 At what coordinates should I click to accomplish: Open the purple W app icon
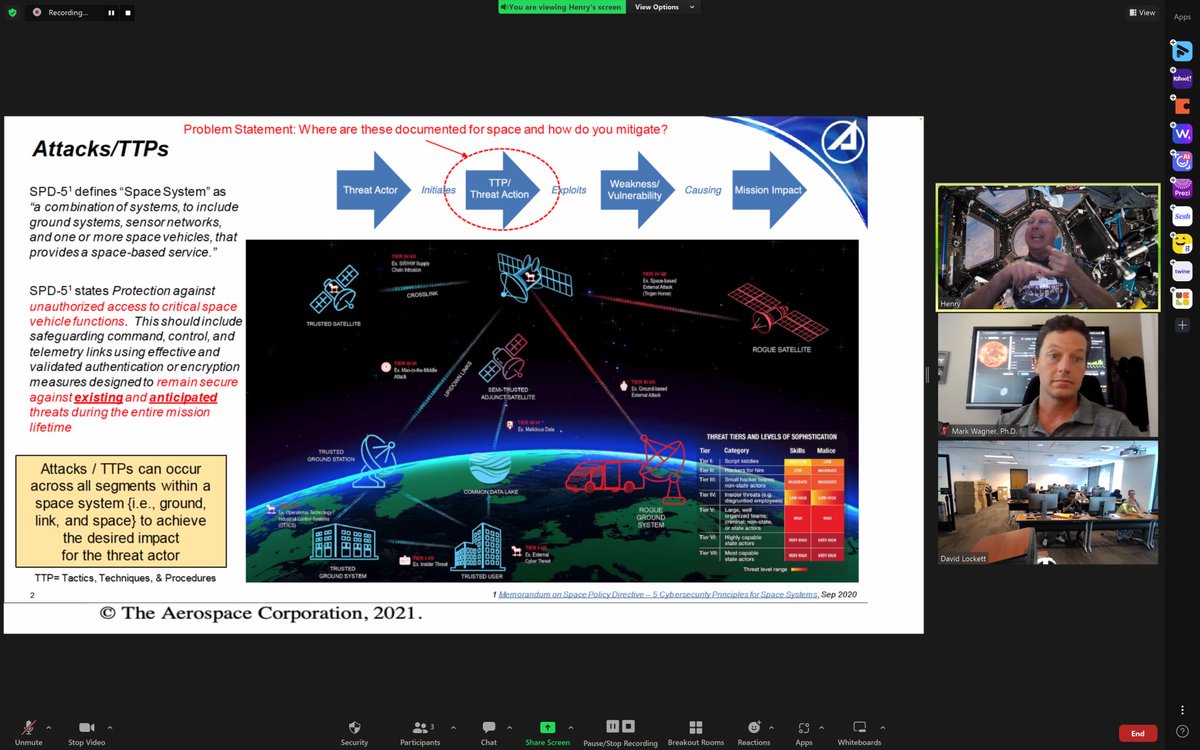click(x=1182, y=133)
